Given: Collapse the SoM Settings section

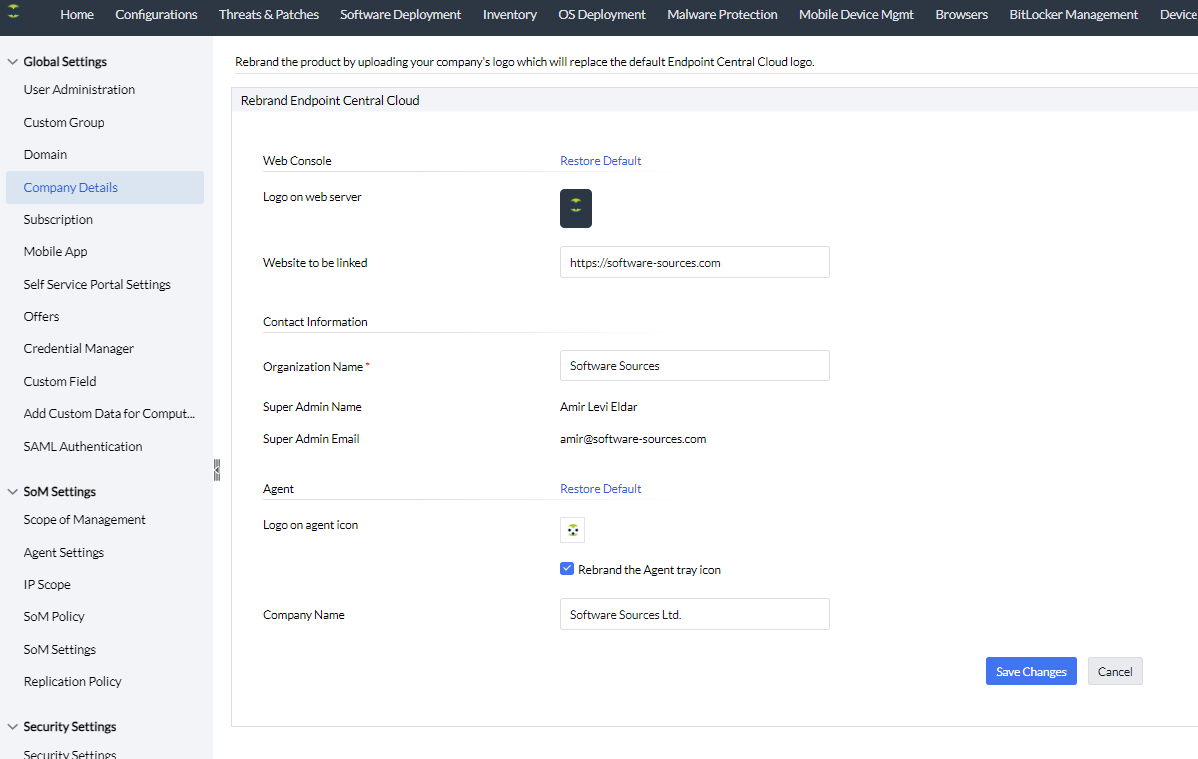Looking at the screenshot, I should (13, 492).
